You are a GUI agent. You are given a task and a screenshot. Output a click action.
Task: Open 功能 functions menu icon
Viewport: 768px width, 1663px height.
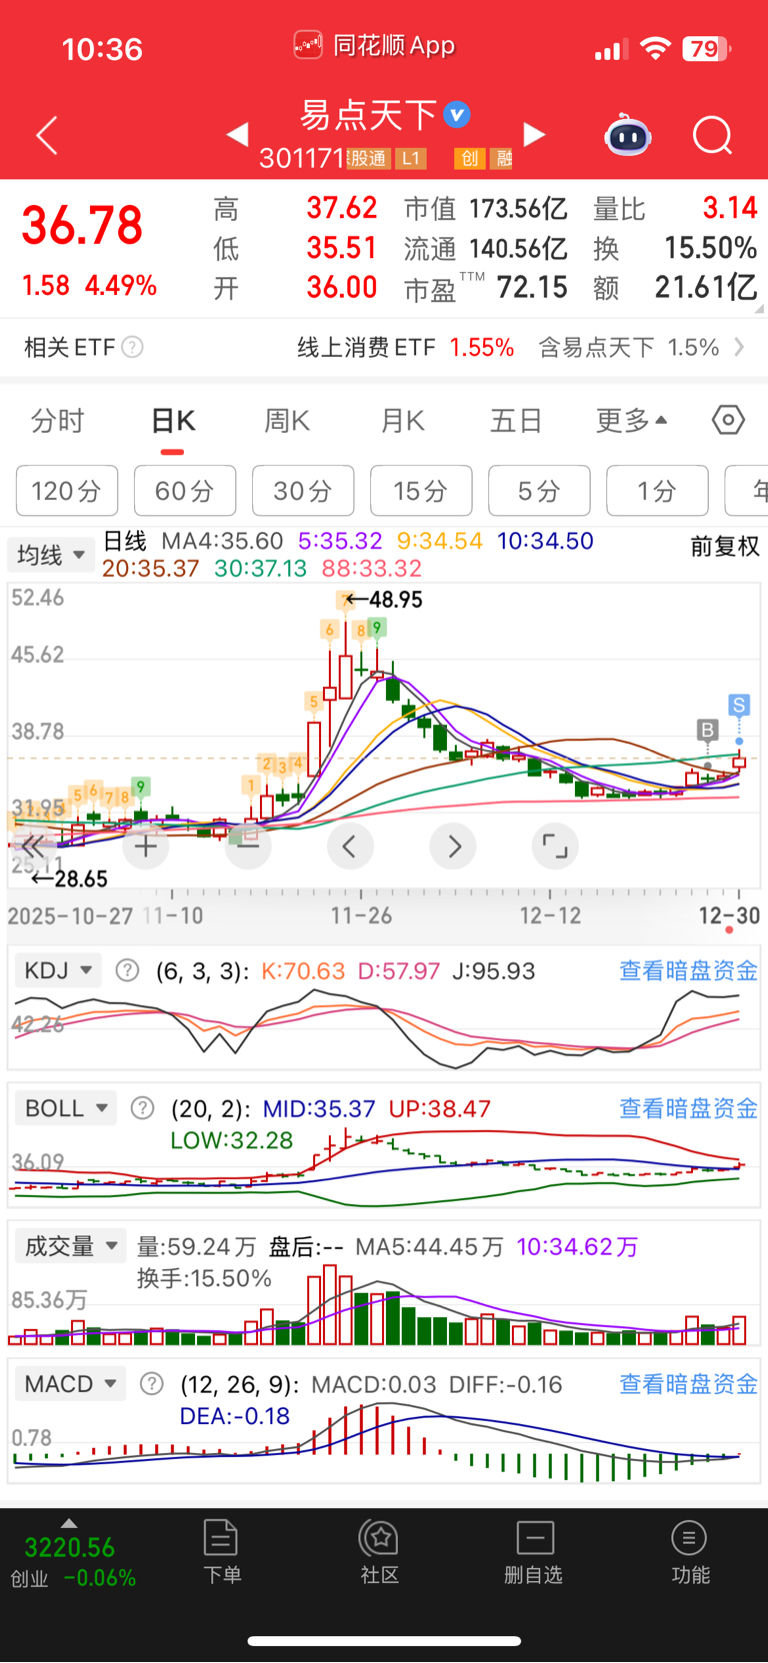pos(690,1552)
